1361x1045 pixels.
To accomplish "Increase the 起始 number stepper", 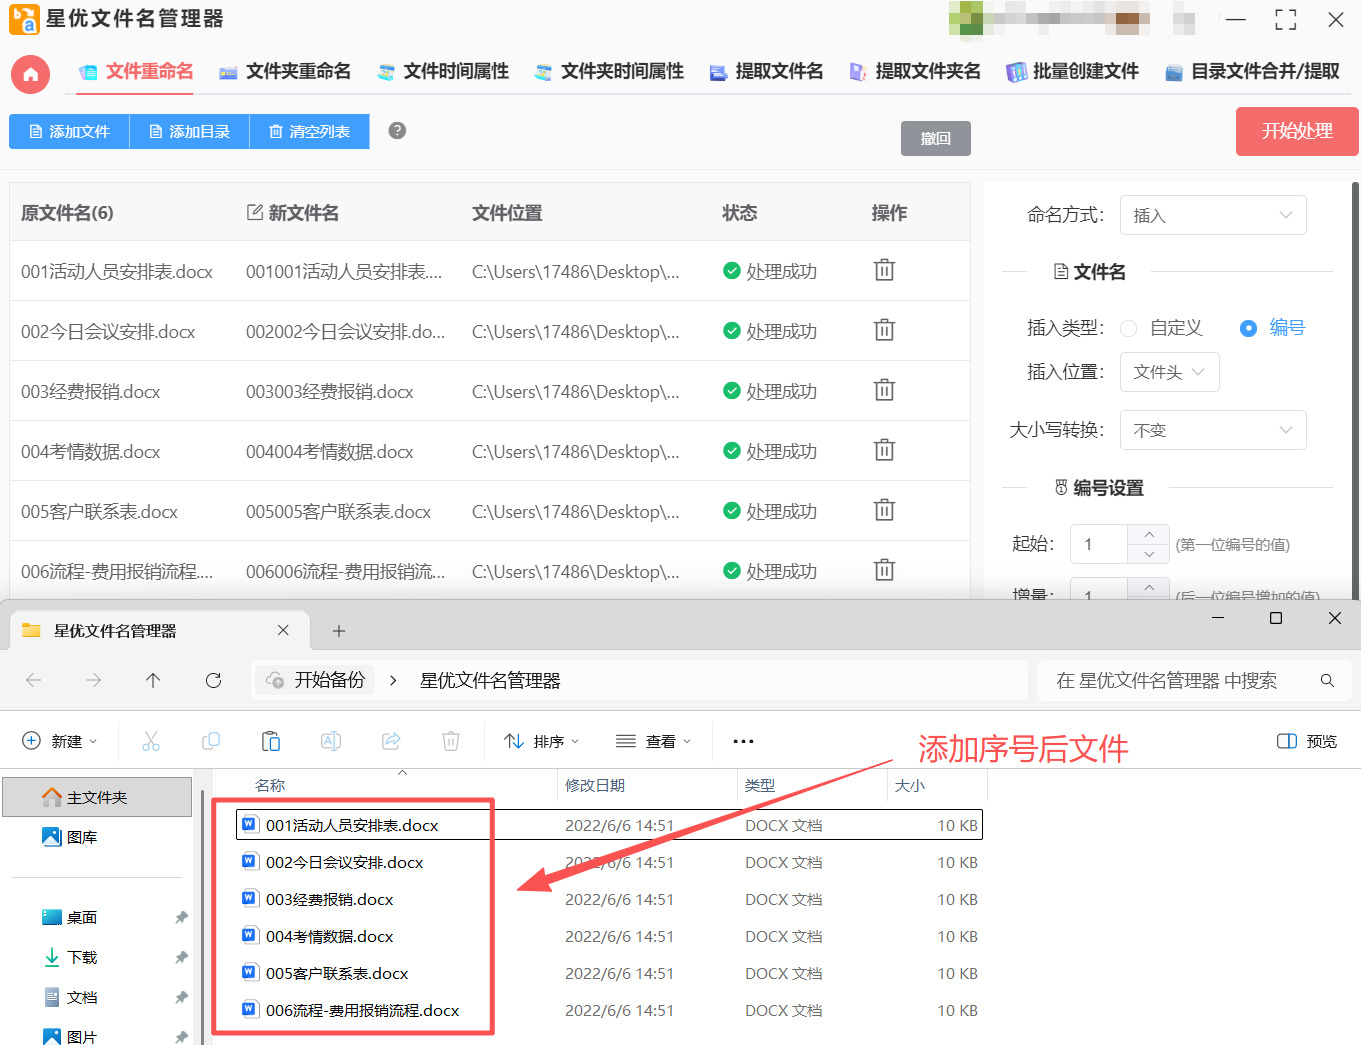I will pos(1149,534).
